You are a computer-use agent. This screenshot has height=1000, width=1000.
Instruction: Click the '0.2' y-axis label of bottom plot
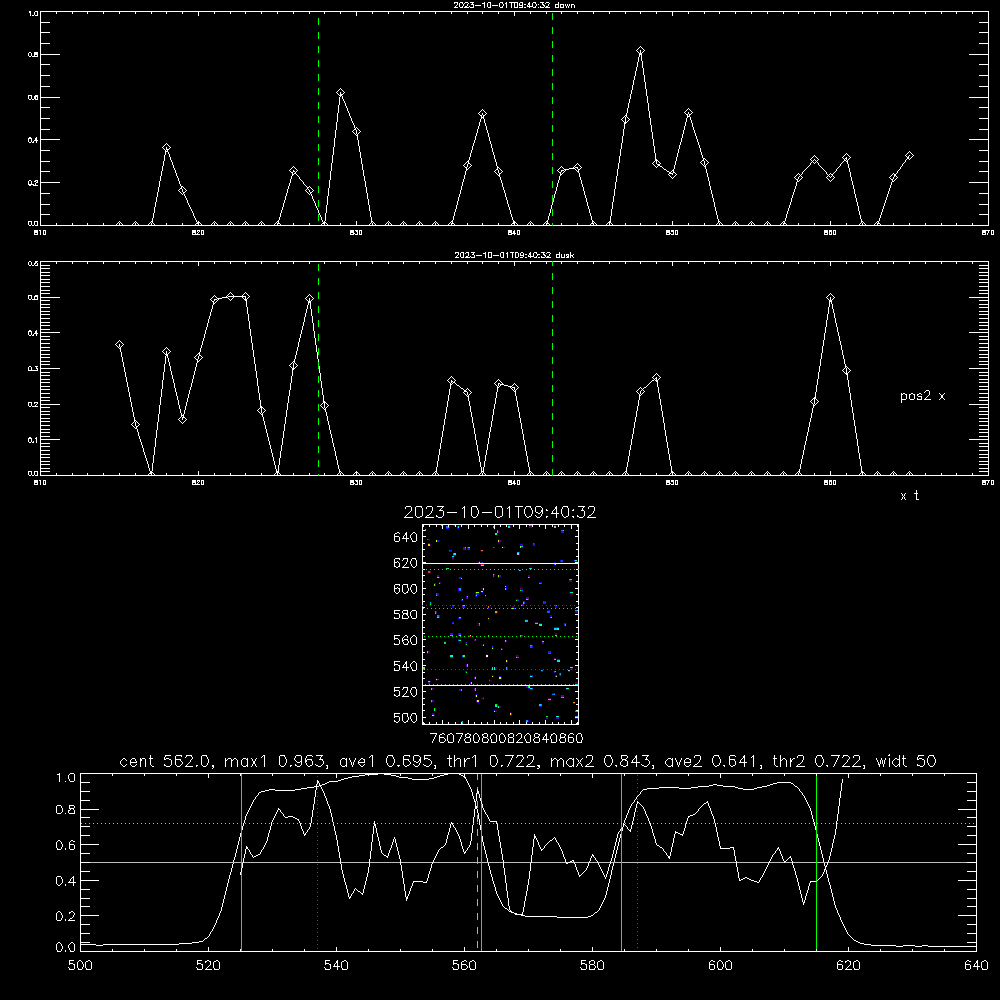coord(66,916)
